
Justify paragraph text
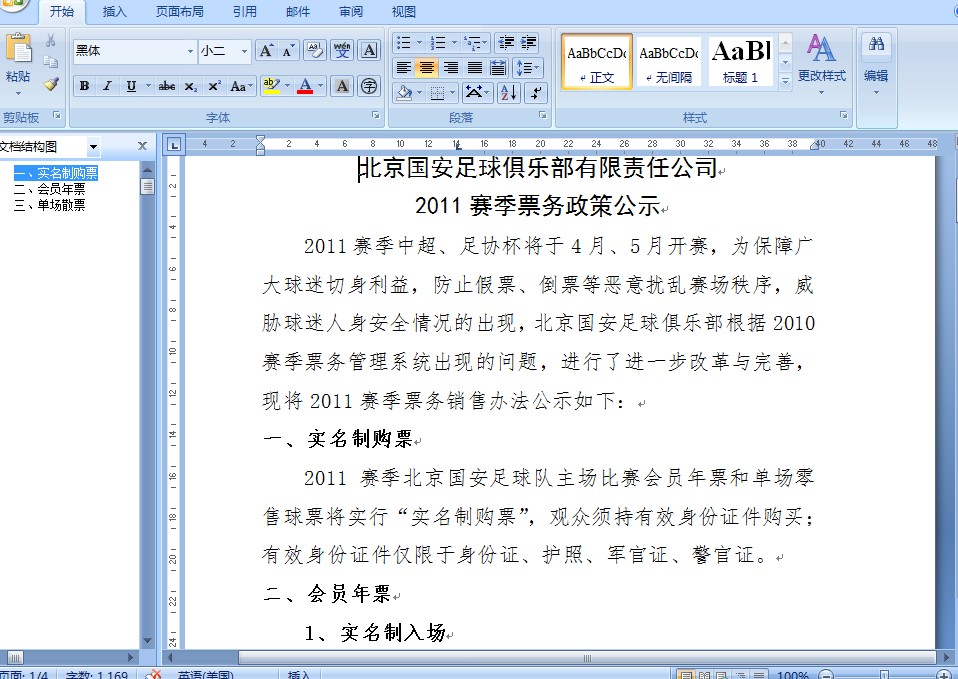(x=475, y=67)
